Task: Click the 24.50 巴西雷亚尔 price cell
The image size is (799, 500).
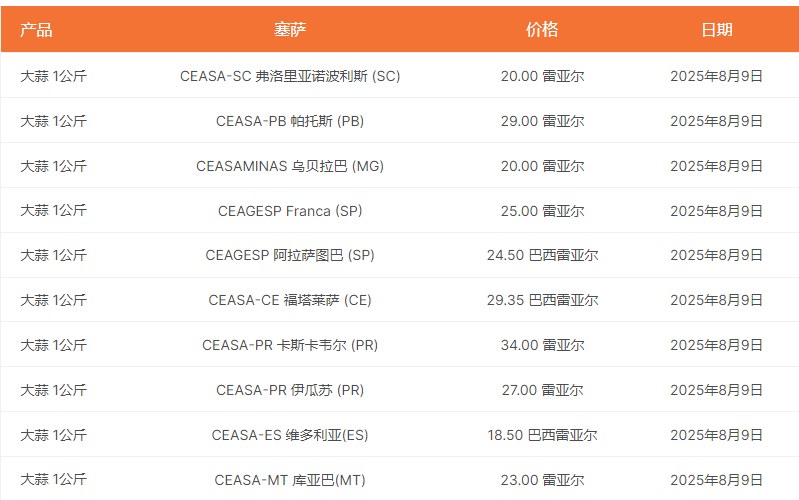Action: click(542, 255)
